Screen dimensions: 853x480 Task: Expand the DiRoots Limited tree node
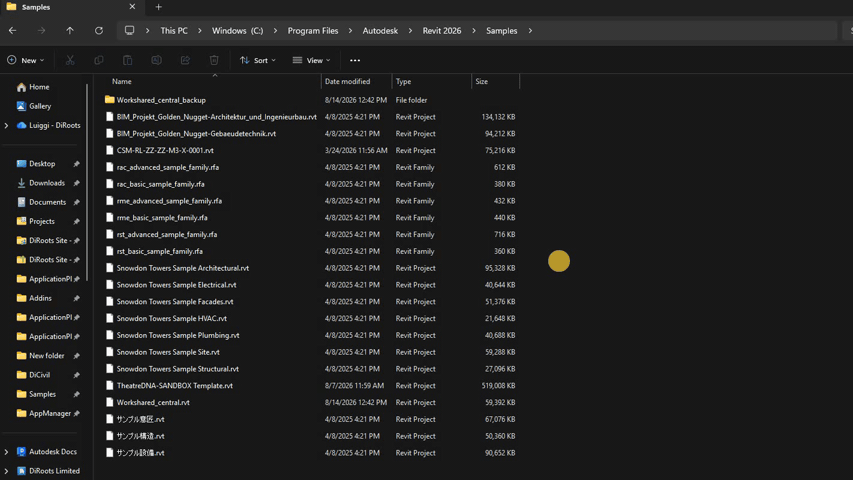click(7, 471)
